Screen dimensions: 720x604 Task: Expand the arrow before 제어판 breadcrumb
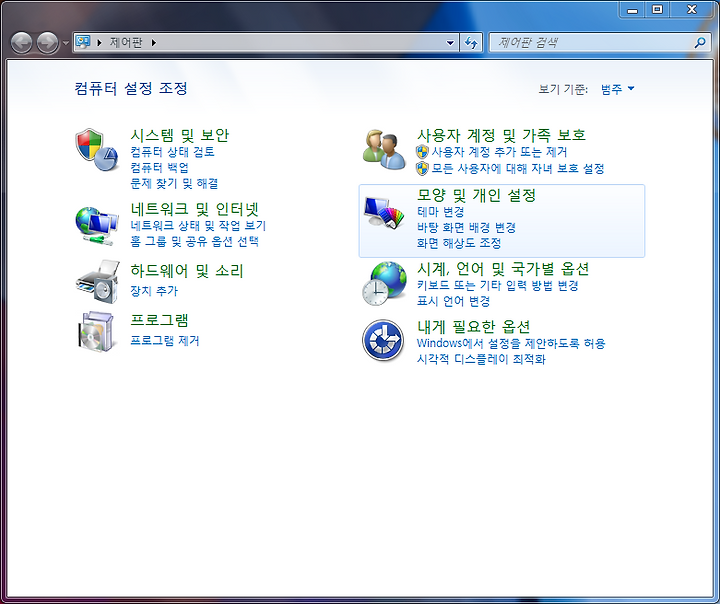click(99, 43)
